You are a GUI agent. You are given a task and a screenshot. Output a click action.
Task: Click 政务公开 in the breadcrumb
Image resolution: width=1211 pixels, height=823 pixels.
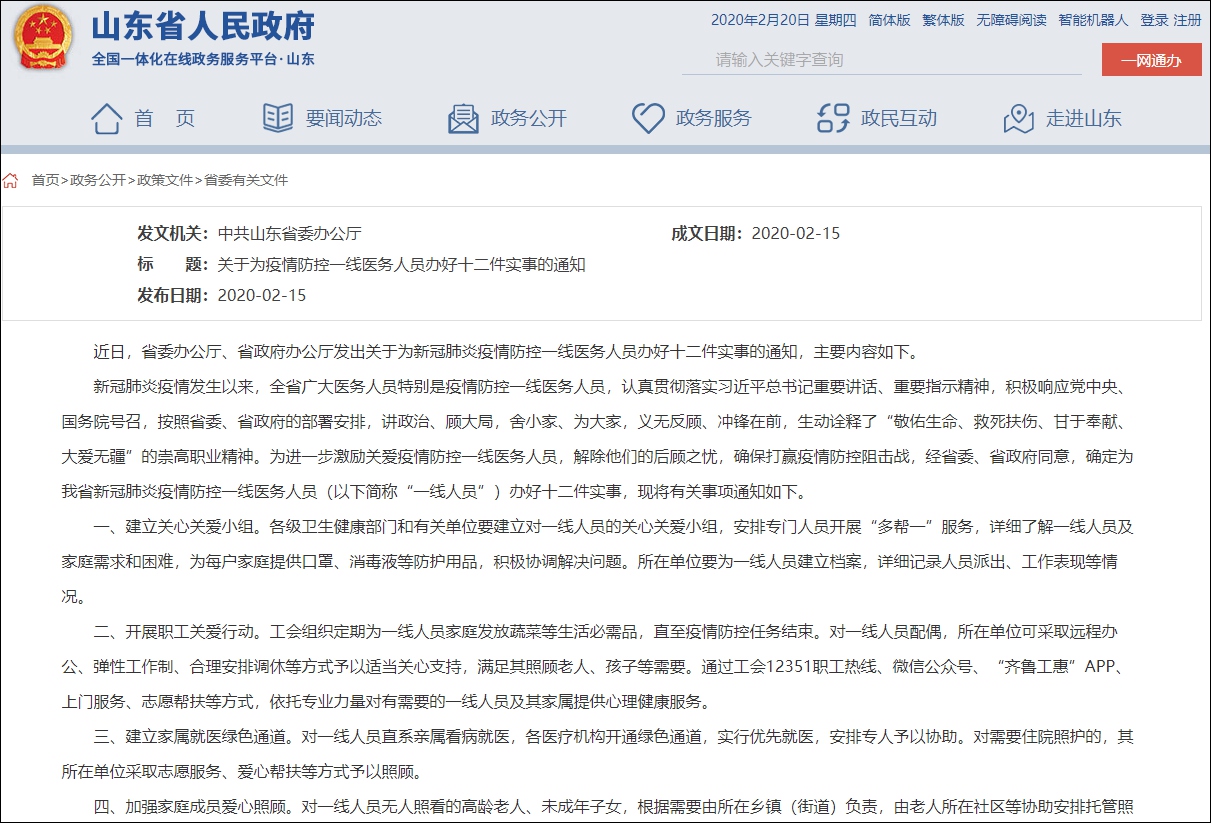pyautogui.click(x=98, y=180)
